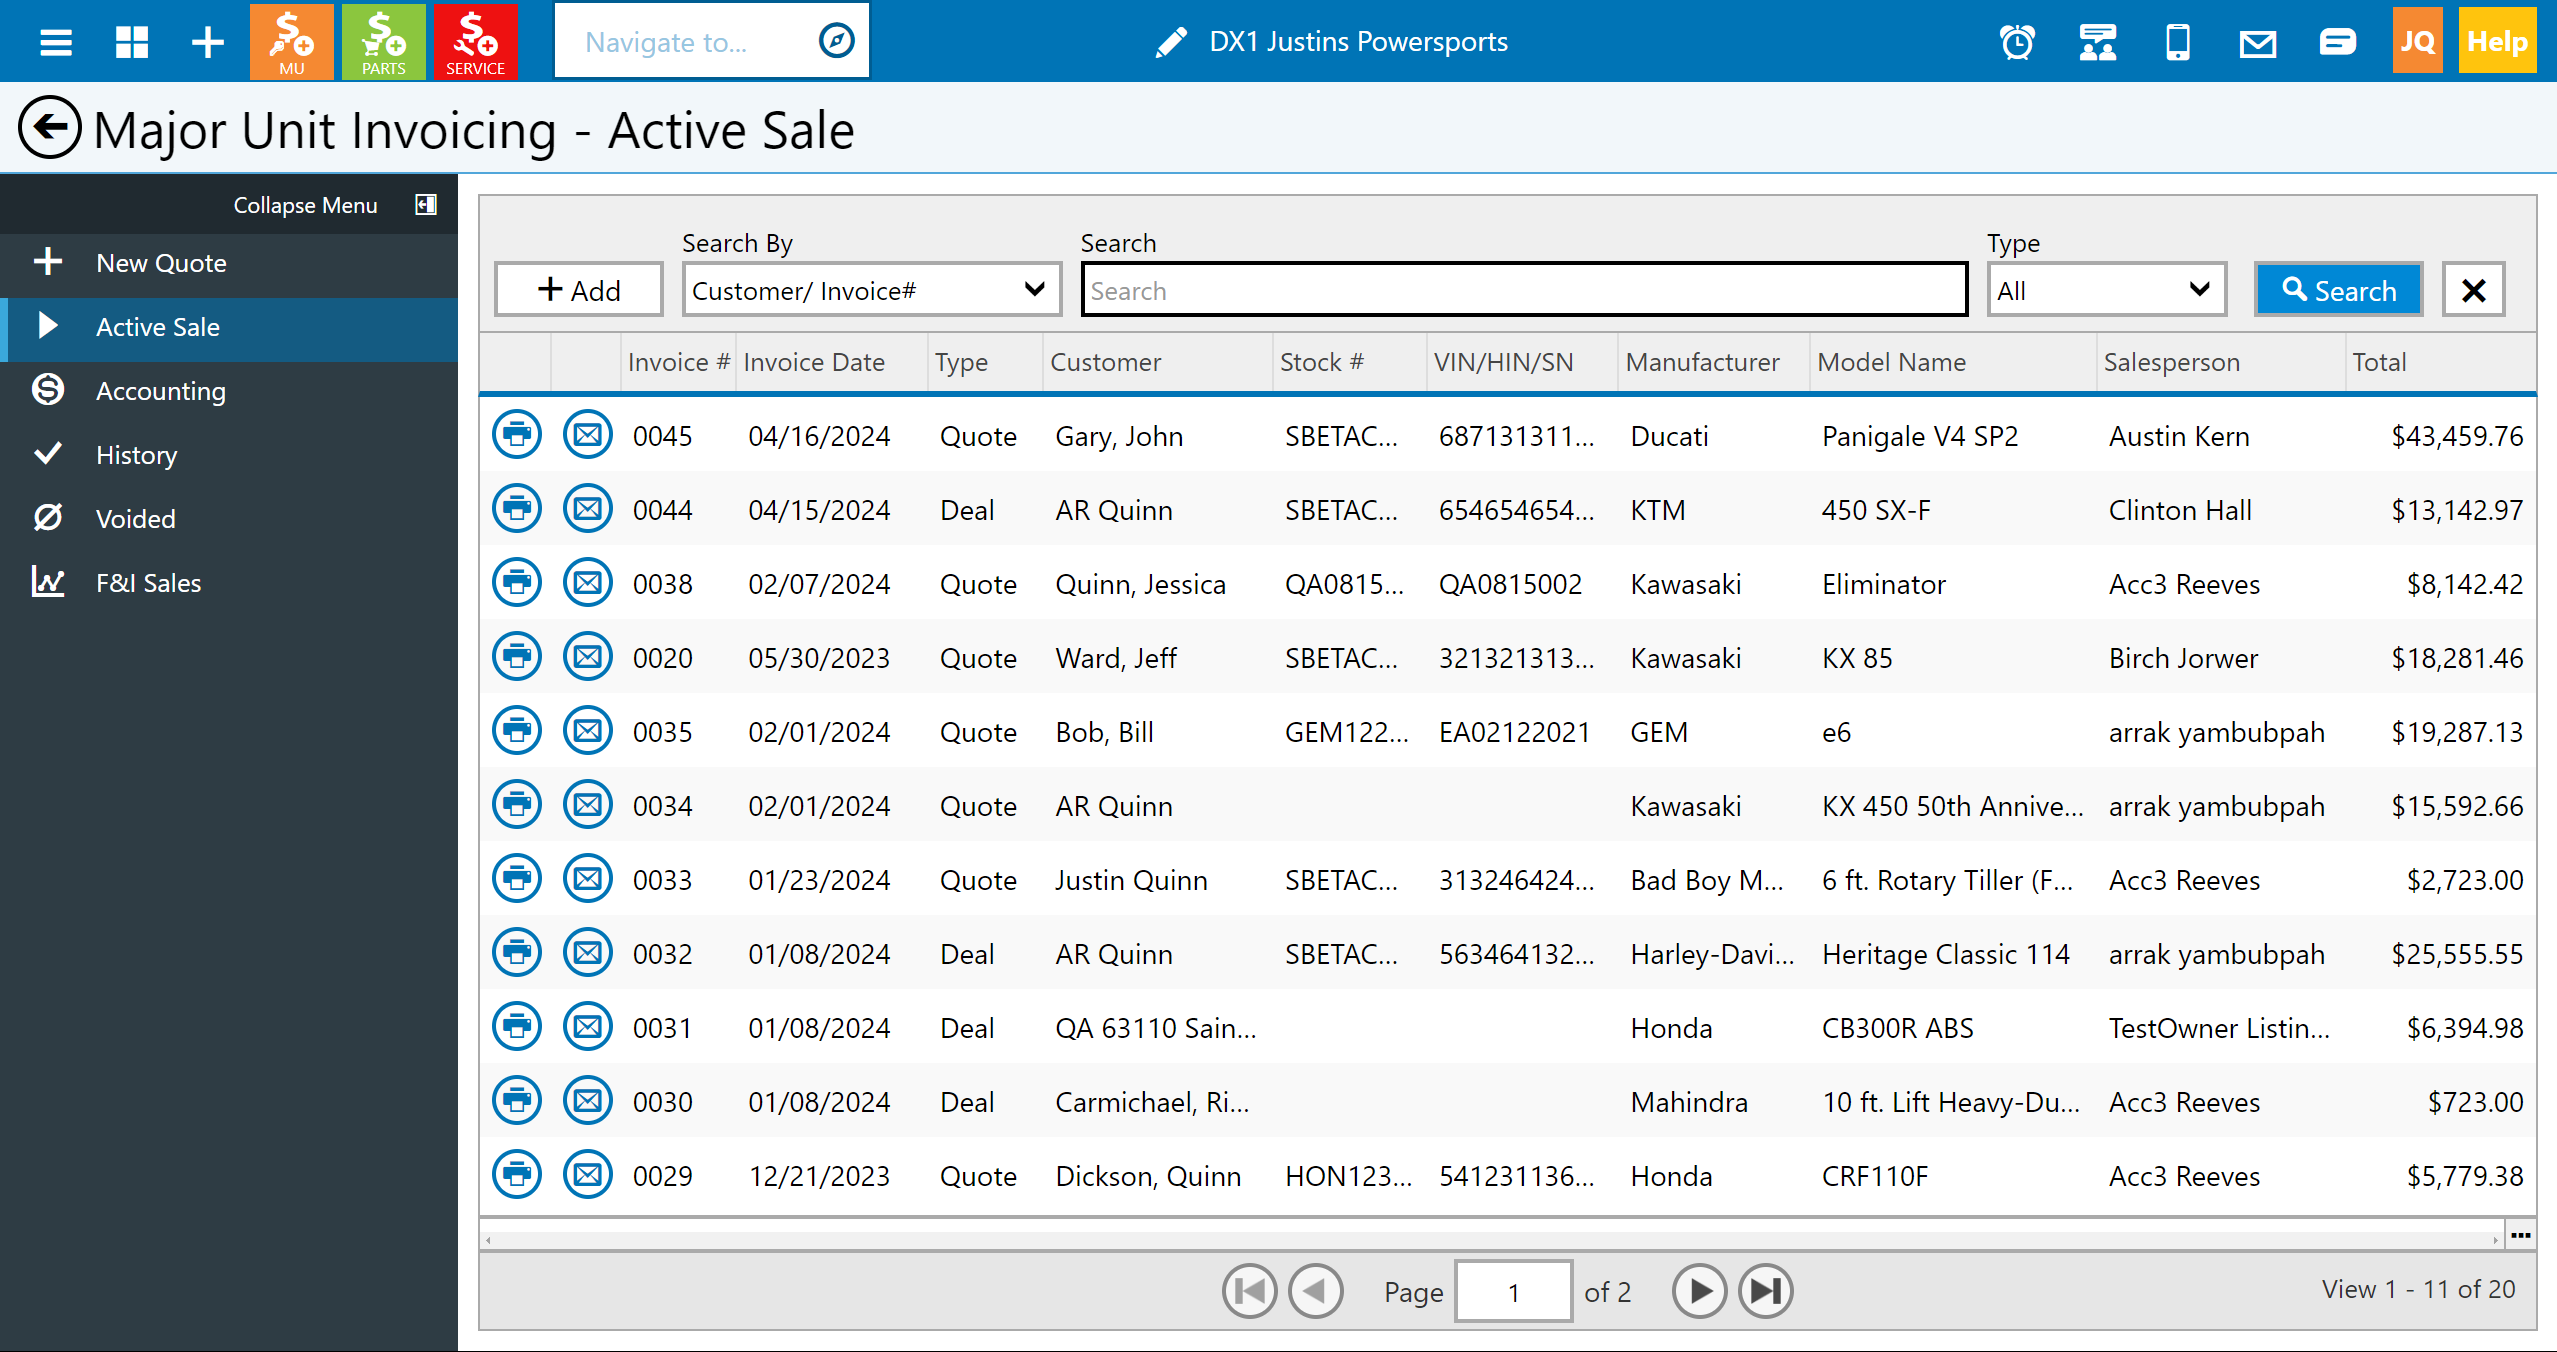
Task: Select Accounting in the sidebar menu
Action: (160, 391)
